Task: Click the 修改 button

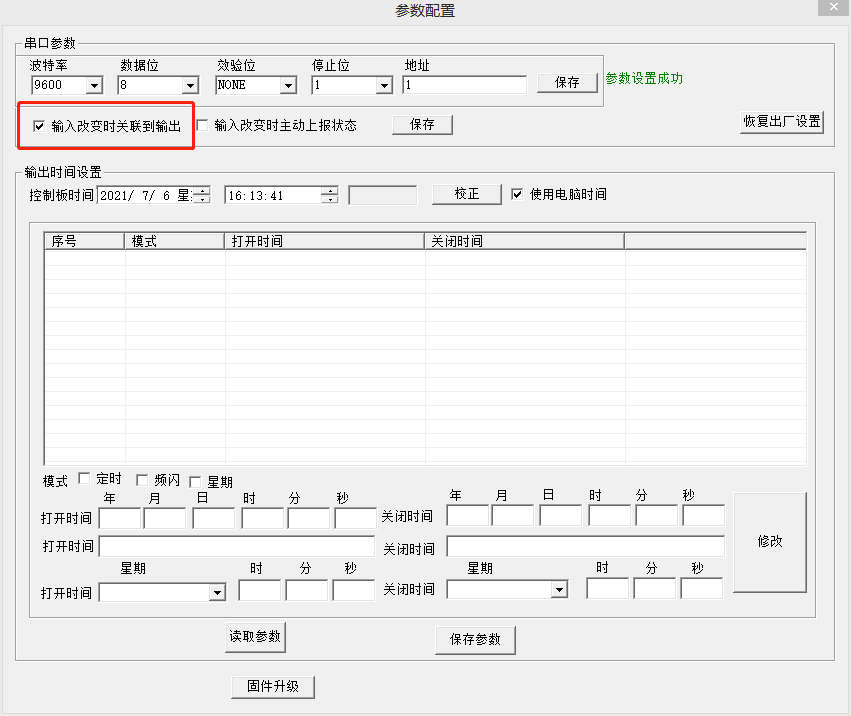Action: tap(770, 542)
